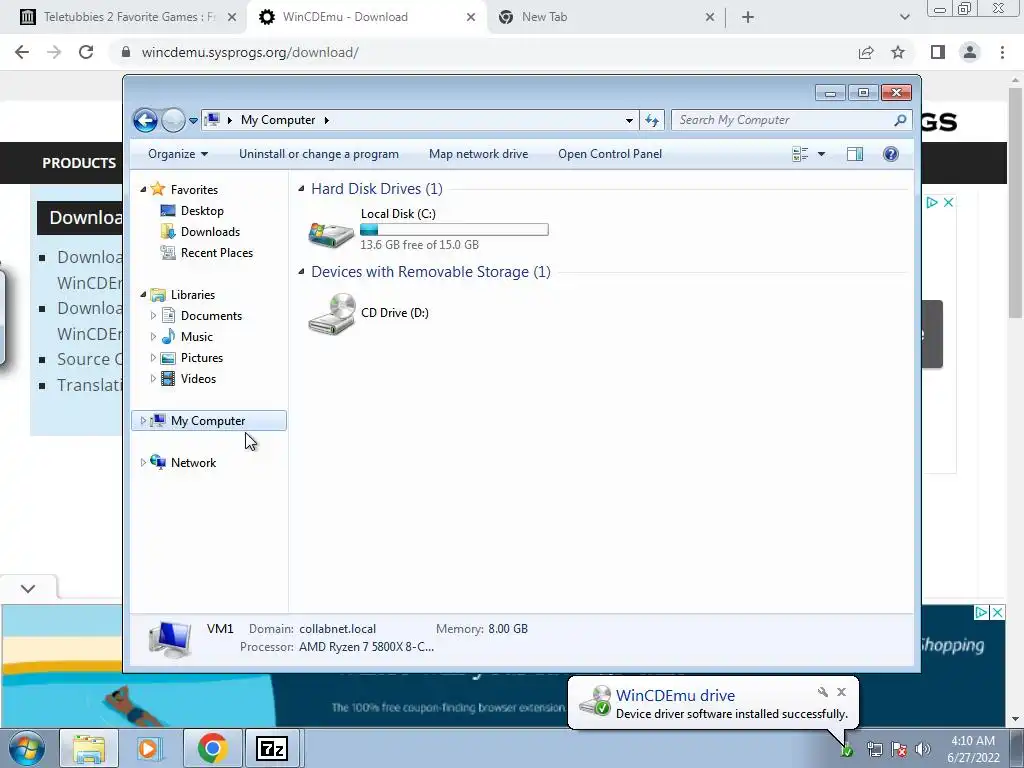Collapse Devices with Removable Storage group
1024x768 pixels.
point(301,272)
